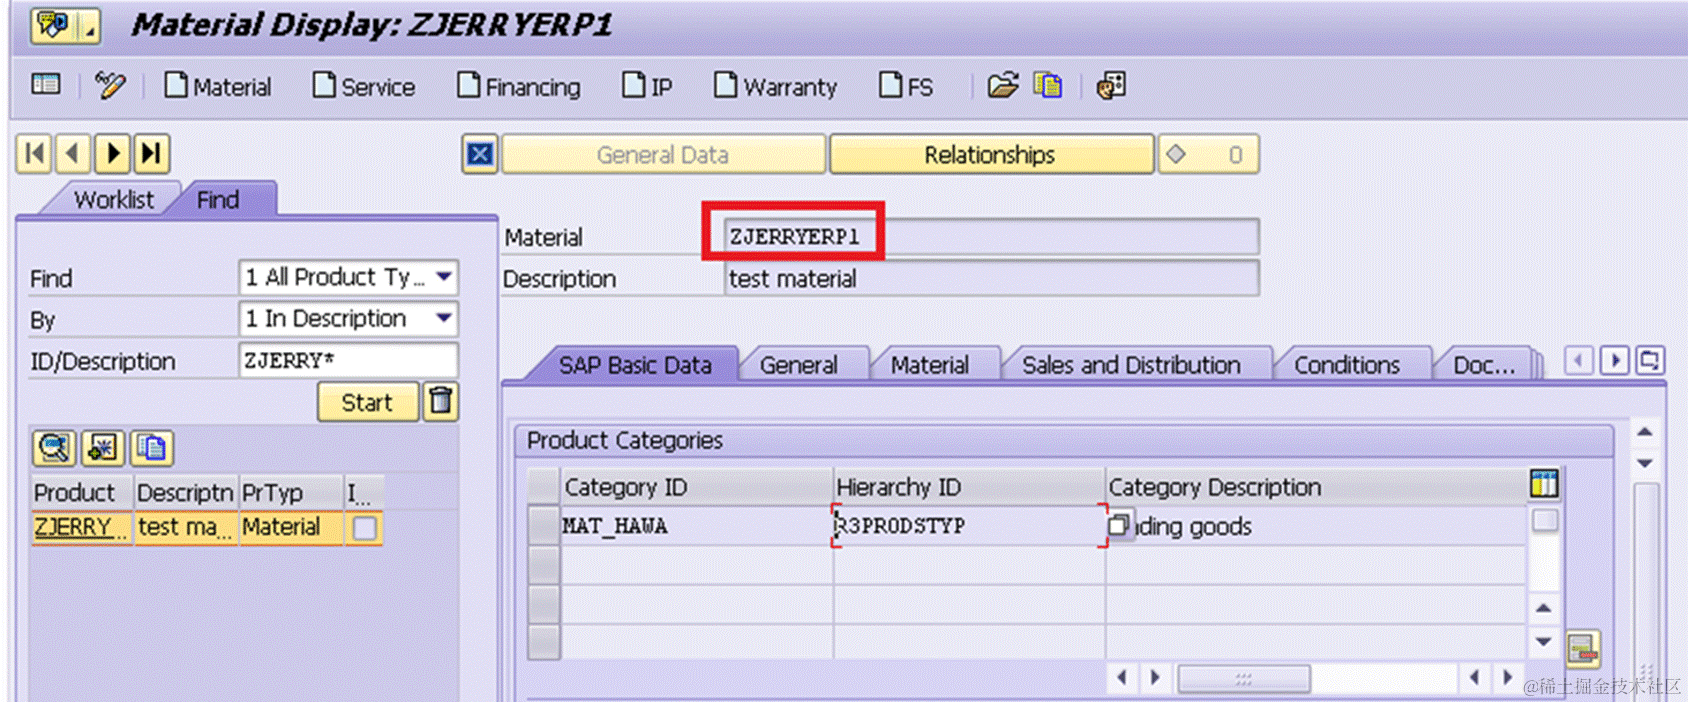Open General tab
Viewport: 1688px width, 702px height.
pos(798,365)
